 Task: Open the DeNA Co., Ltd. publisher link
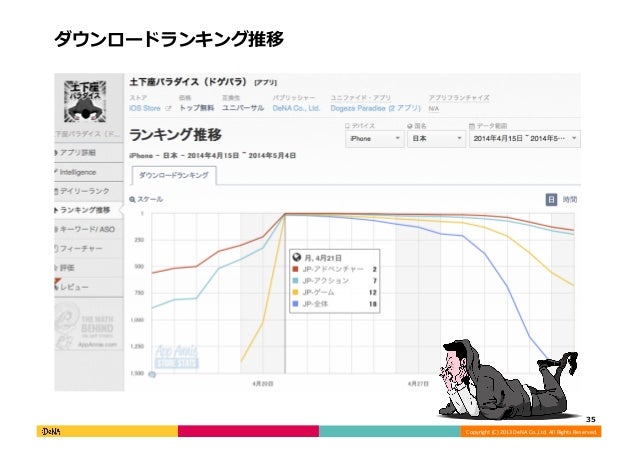[296, 108]
